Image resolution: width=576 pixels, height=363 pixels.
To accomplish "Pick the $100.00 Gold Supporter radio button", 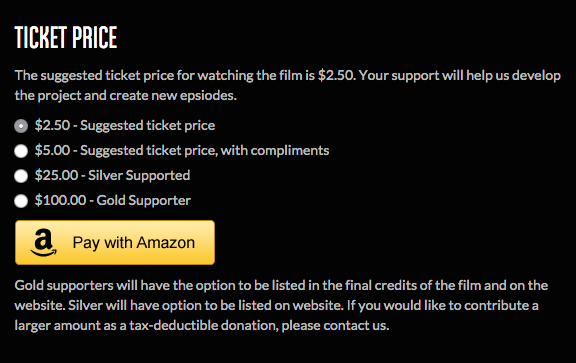I will pos(21,201).
